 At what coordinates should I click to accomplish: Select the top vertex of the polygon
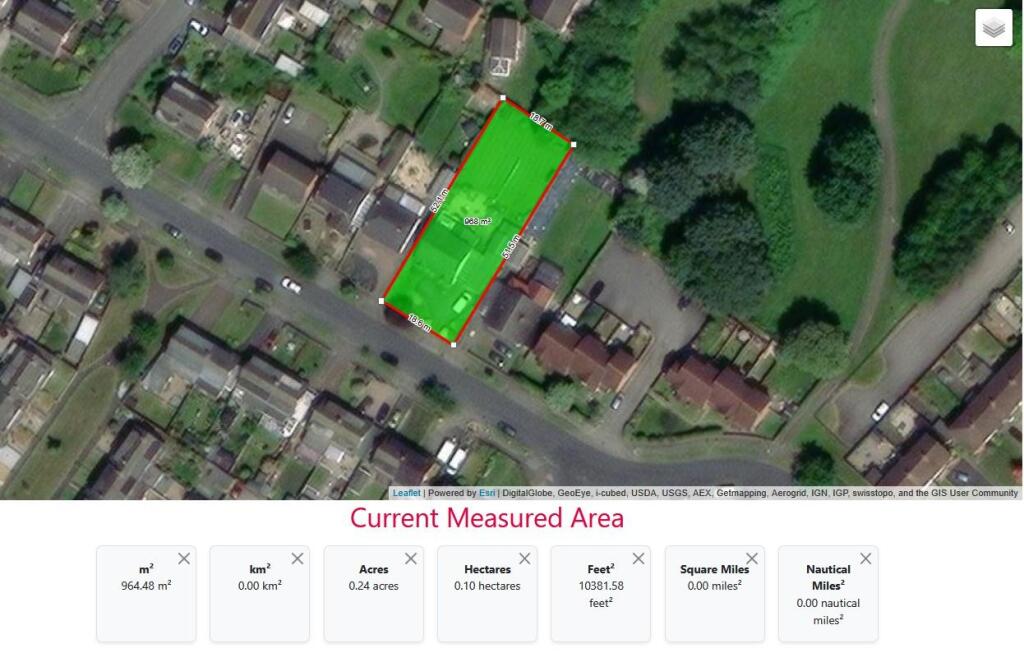[502, 98]
